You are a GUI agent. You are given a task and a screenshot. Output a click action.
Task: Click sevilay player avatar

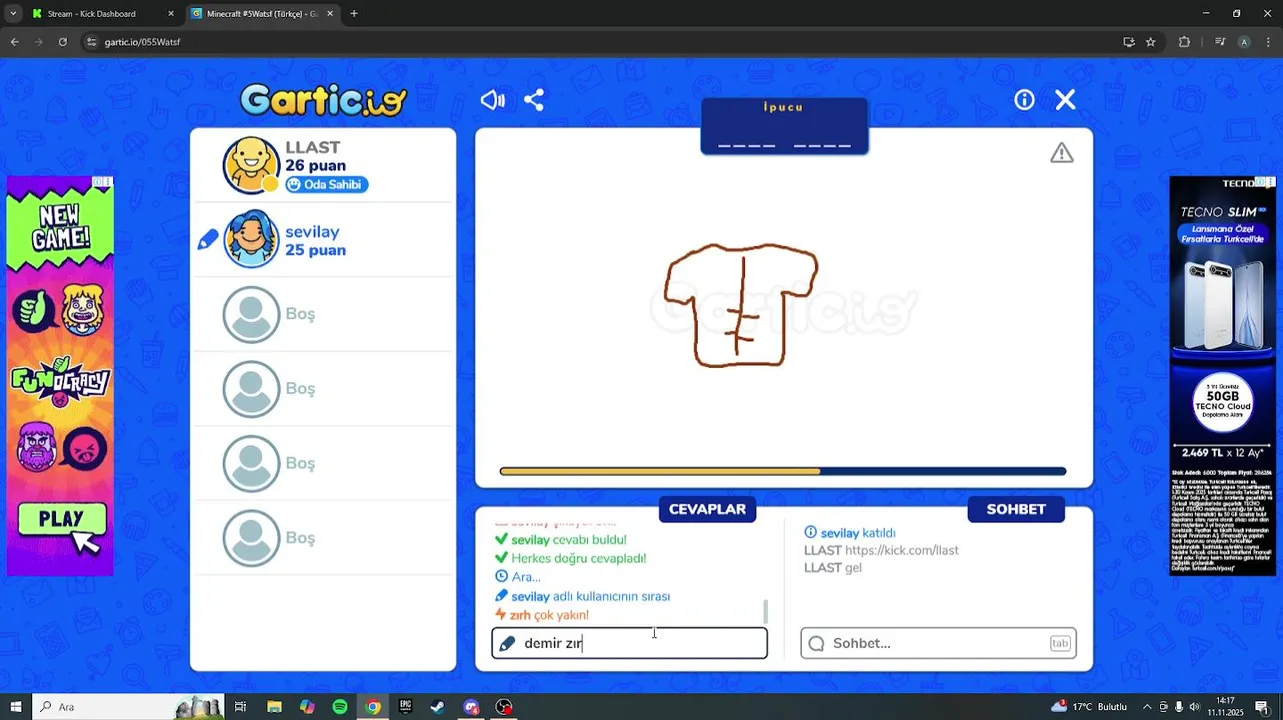point(251,239)
